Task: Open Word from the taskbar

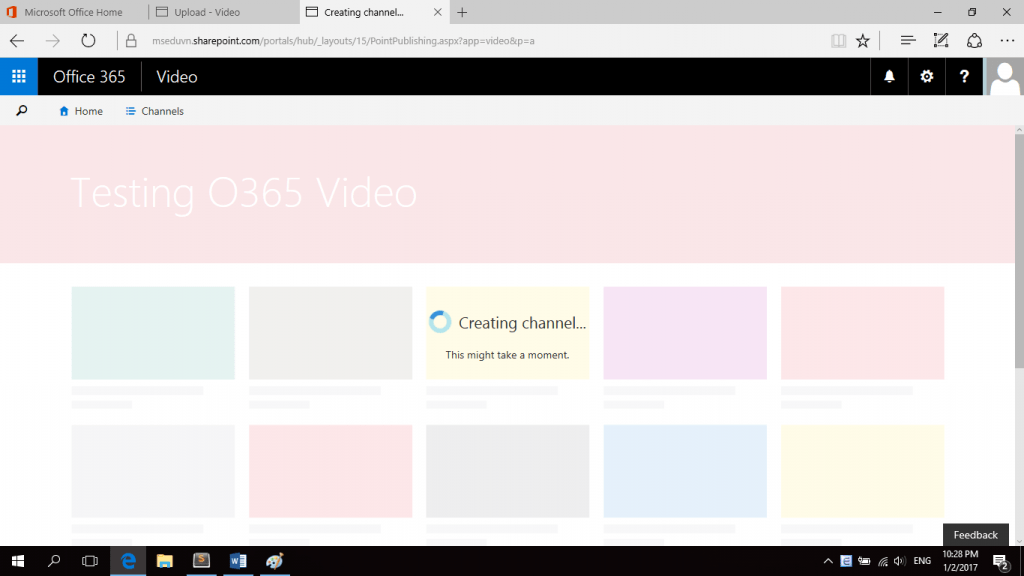Action: [238, 561]
